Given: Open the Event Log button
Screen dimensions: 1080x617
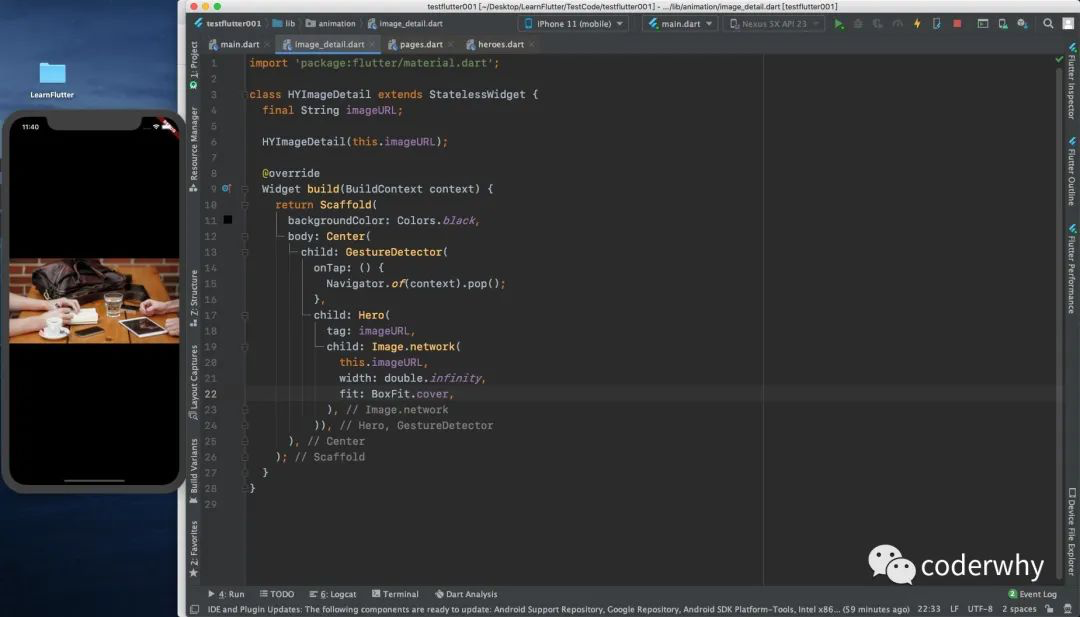Looking at the screenshot, I should (1031, 594).
